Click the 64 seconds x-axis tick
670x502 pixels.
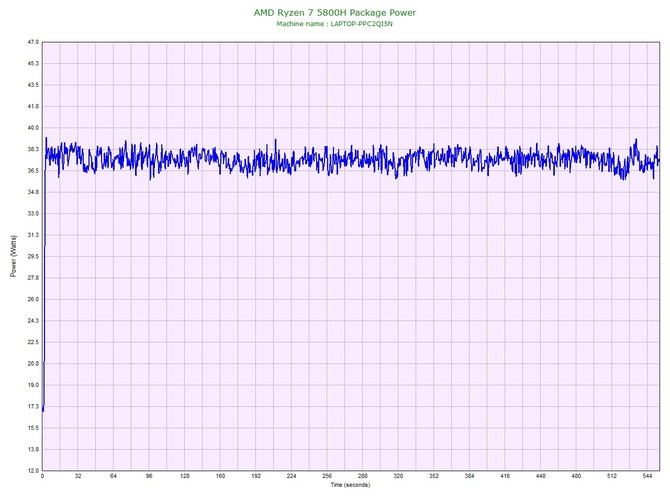tap(113, 476)
